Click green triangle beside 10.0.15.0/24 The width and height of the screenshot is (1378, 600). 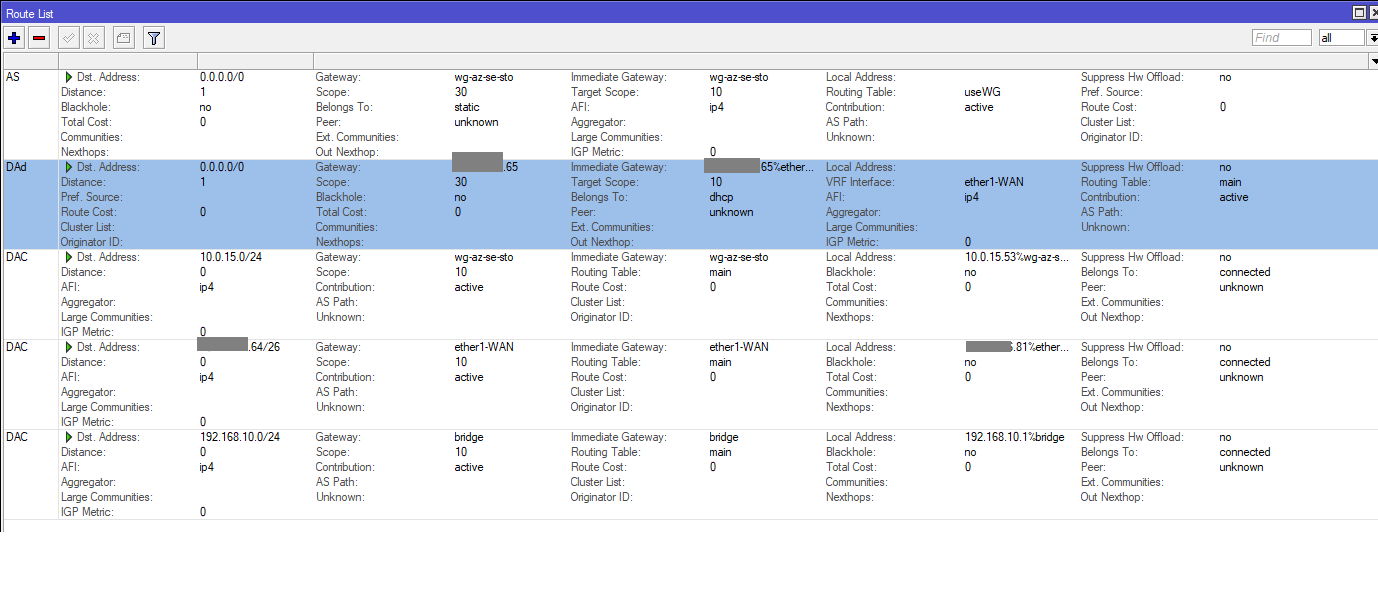69,257
